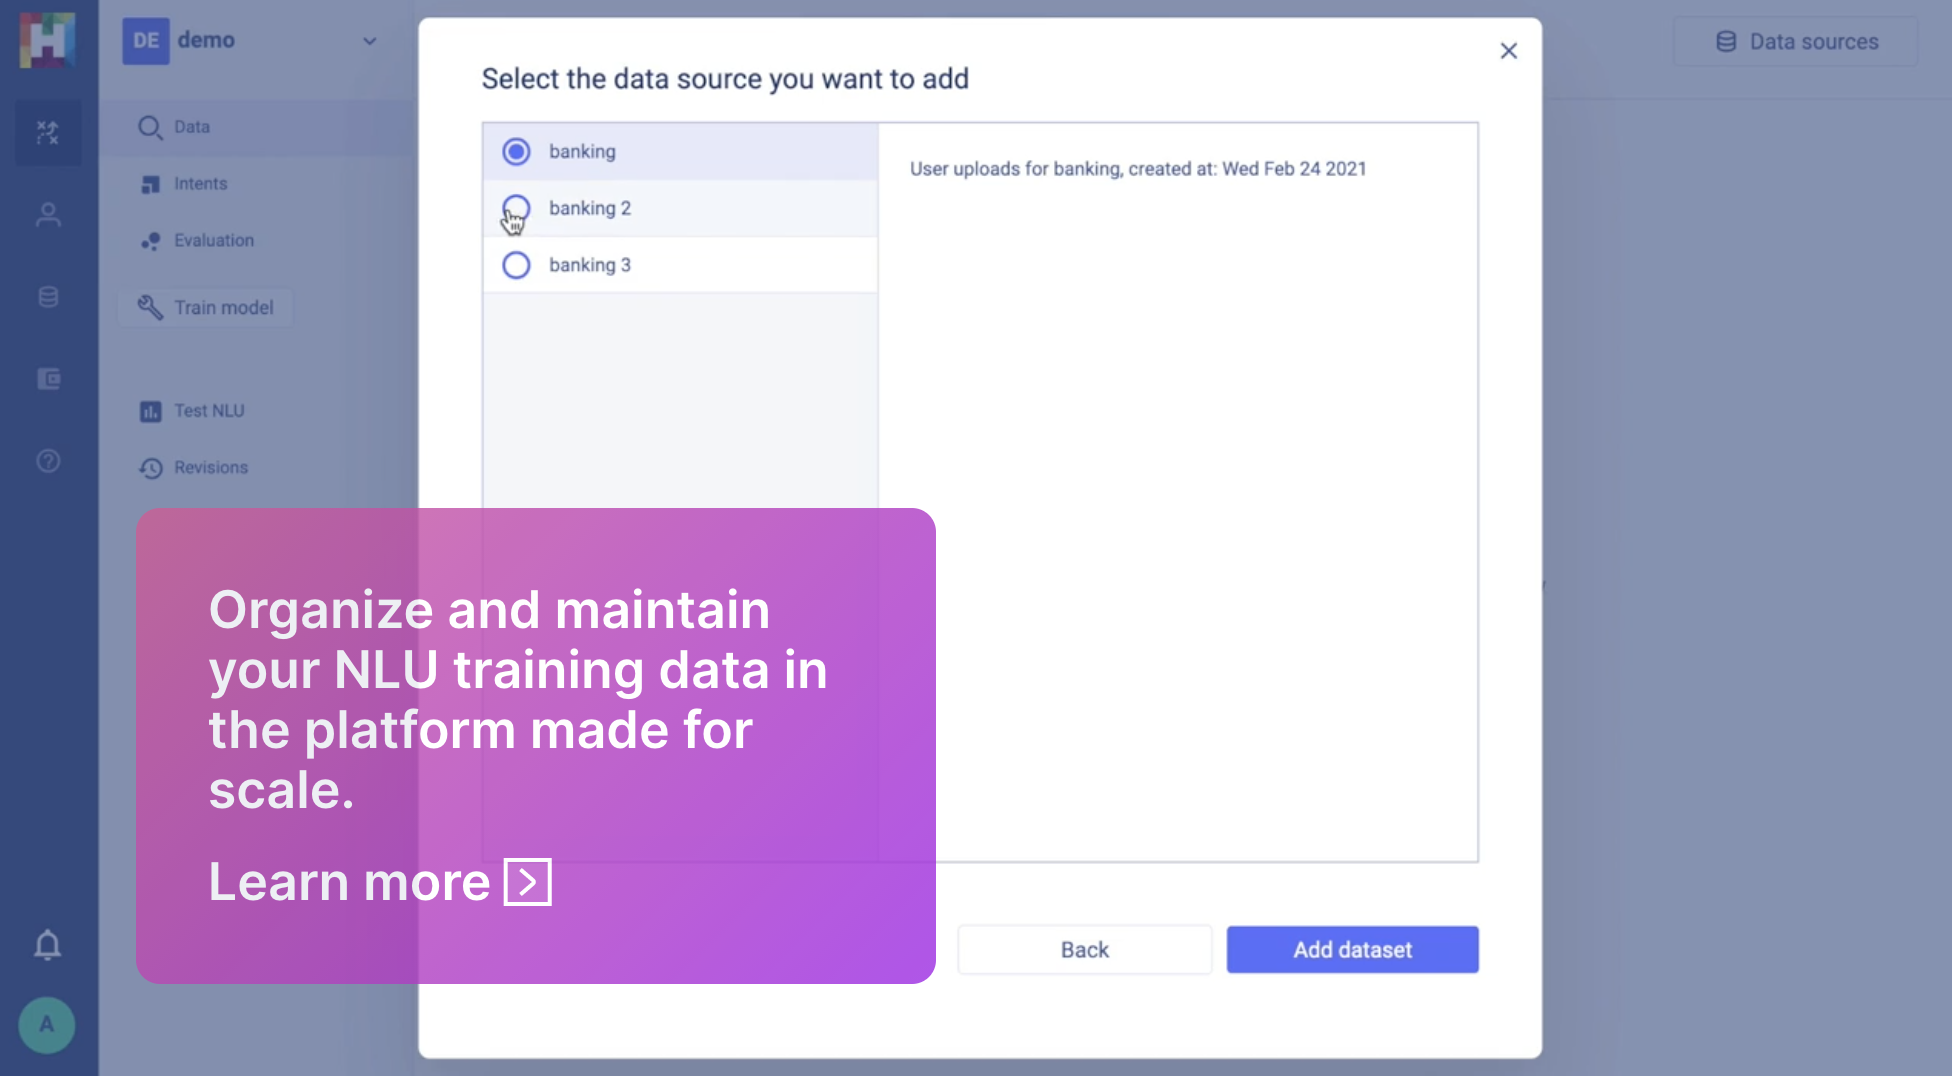Open the NLU translate icon in sidebar
This screenshot has height=1076, width=1952.
click(x=48, y=132)
